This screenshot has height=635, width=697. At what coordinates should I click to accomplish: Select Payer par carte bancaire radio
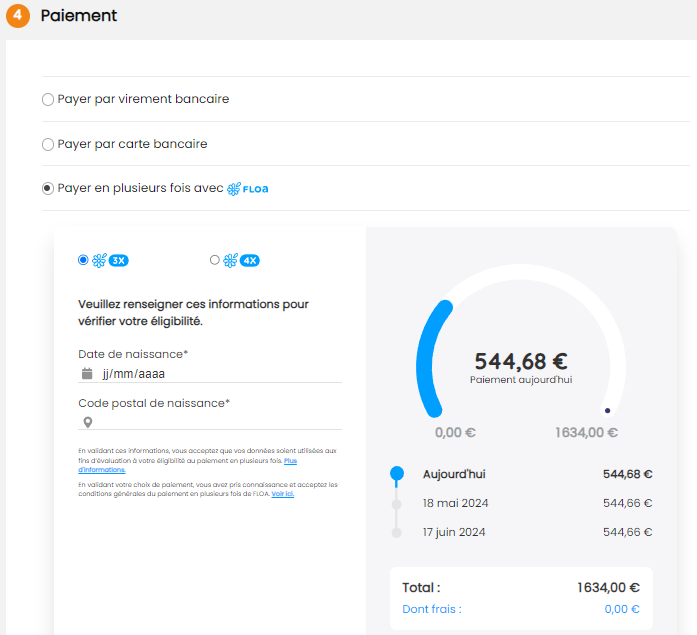point(48,144)
